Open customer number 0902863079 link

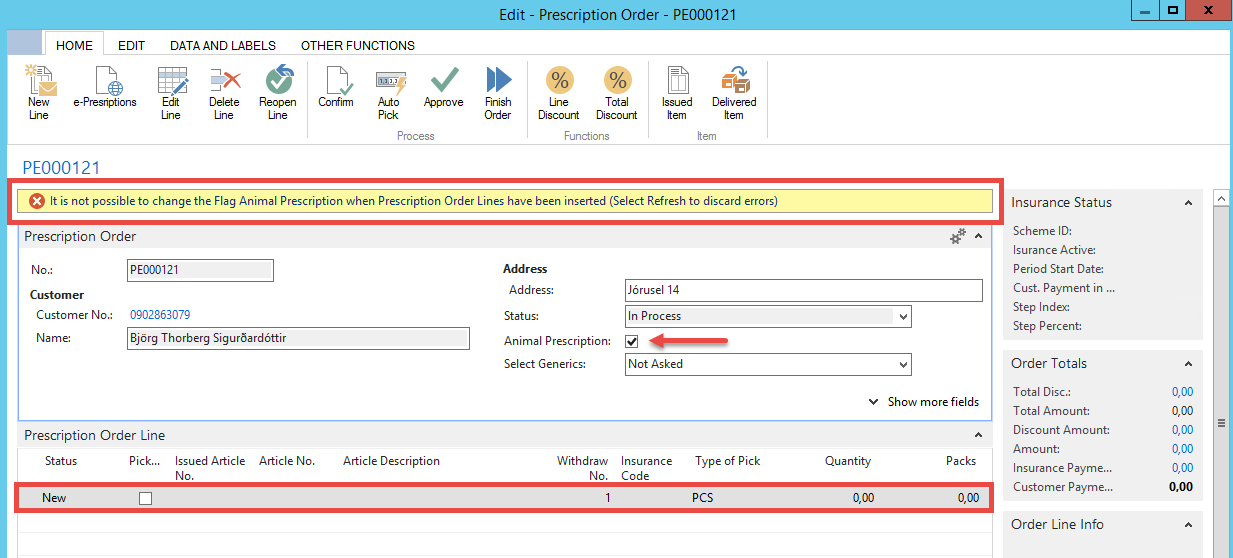click(x=160, y=315)
